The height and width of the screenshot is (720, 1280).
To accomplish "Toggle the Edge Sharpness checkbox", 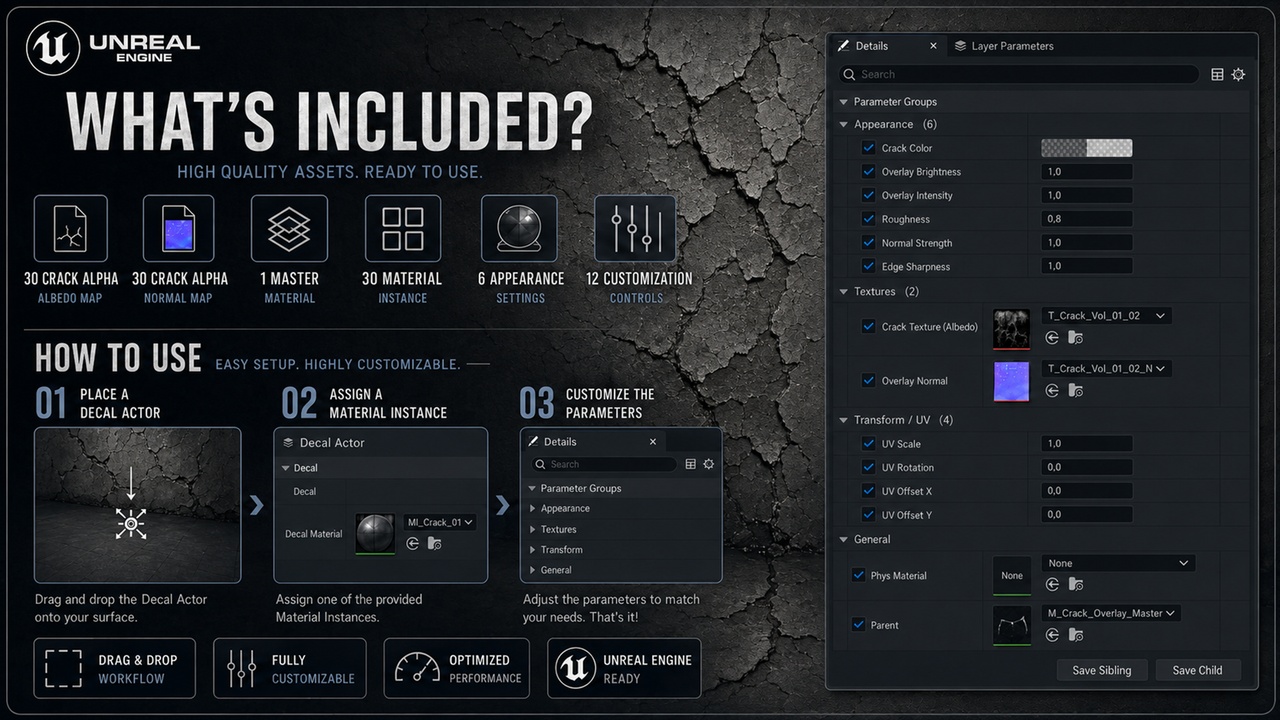I will [868, 267].
